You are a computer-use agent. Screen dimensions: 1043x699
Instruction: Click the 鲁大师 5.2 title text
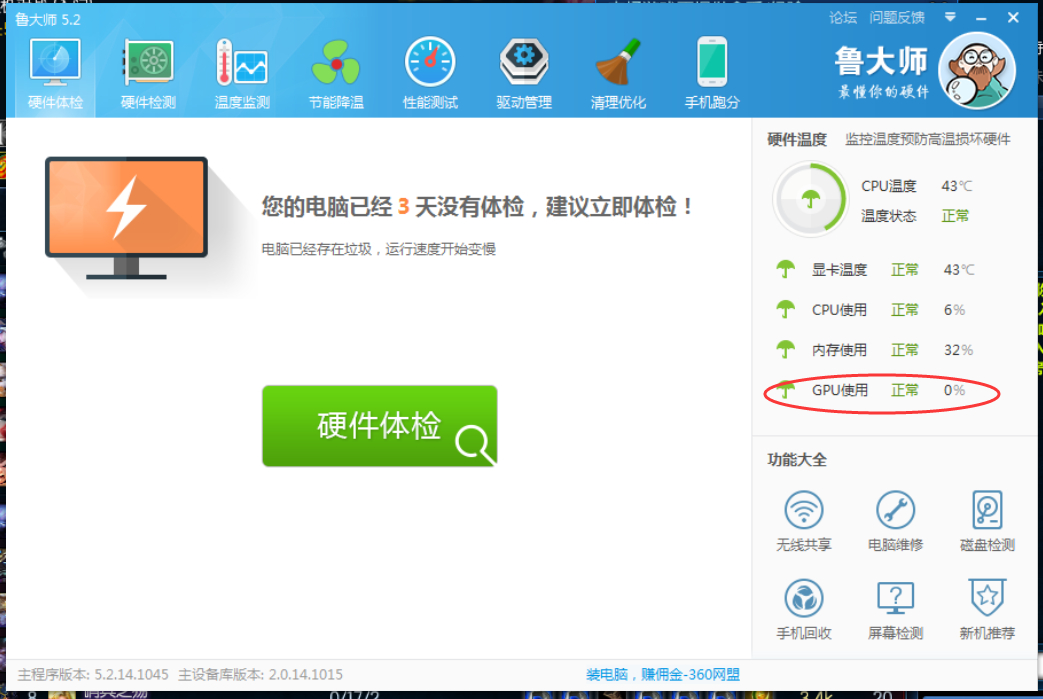coord(47,19)
